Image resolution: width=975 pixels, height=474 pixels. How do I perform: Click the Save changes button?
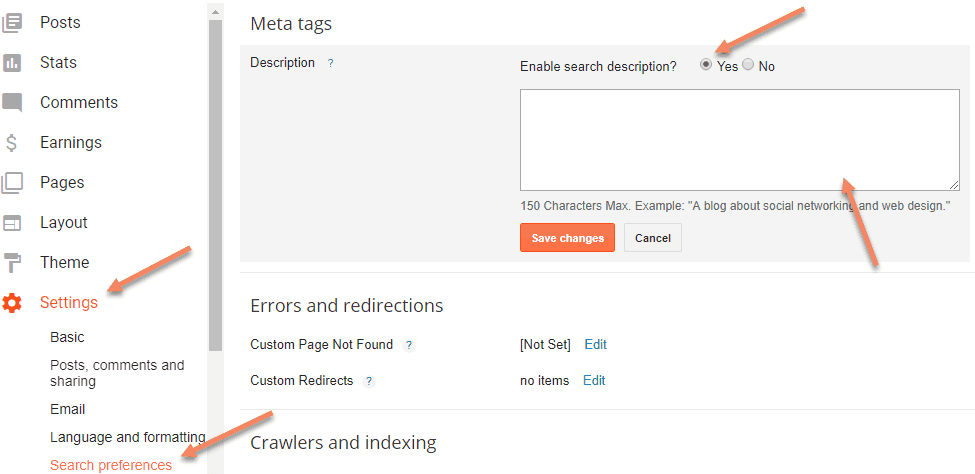coord(567,238)
